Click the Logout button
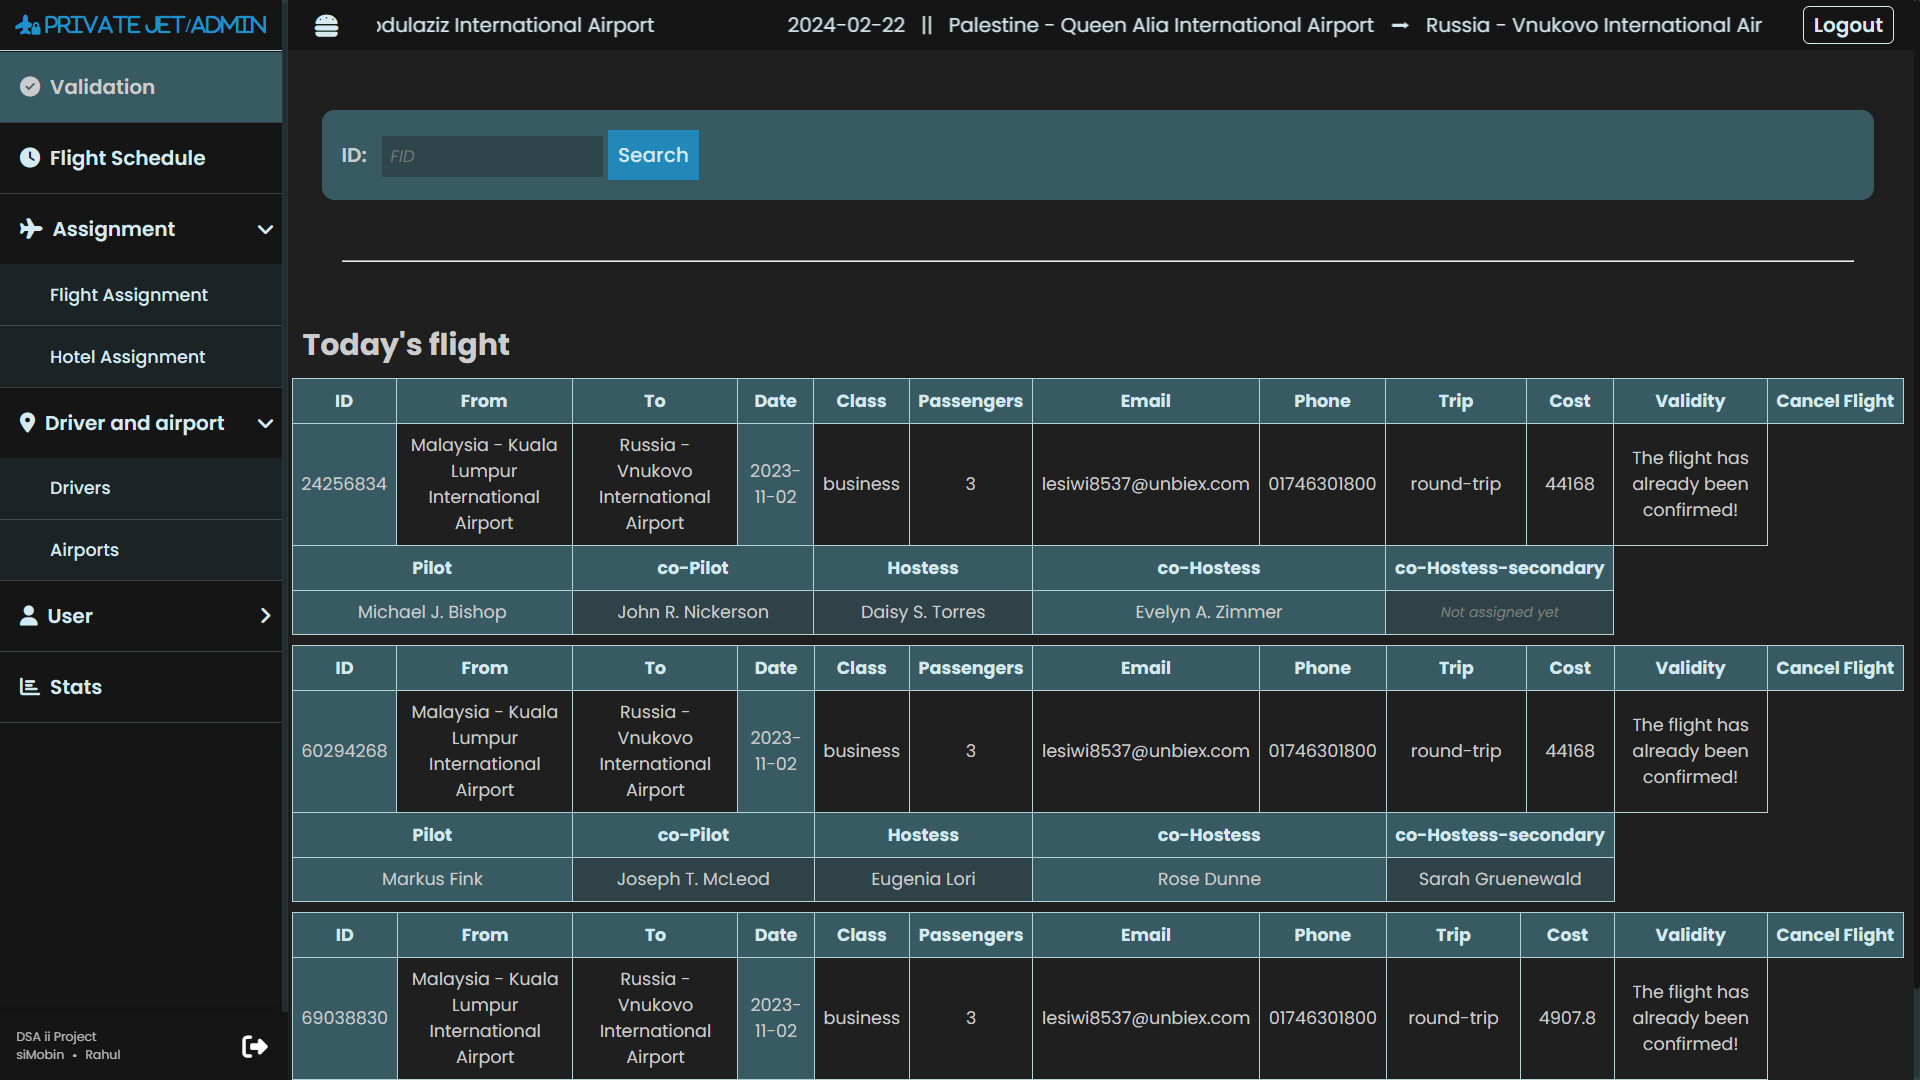Viewport: 1920px width, 1080px height. [x=1848, y=25]
